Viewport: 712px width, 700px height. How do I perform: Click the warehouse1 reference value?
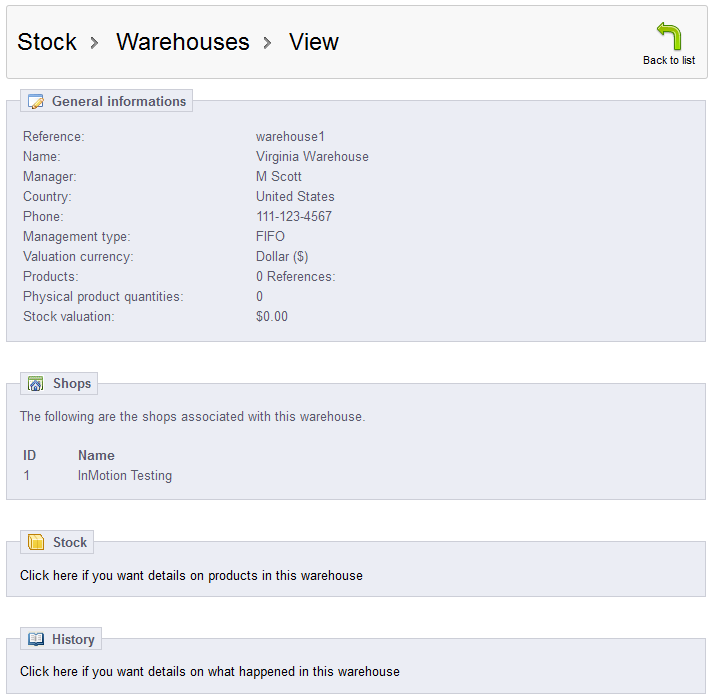pos(290,137)
